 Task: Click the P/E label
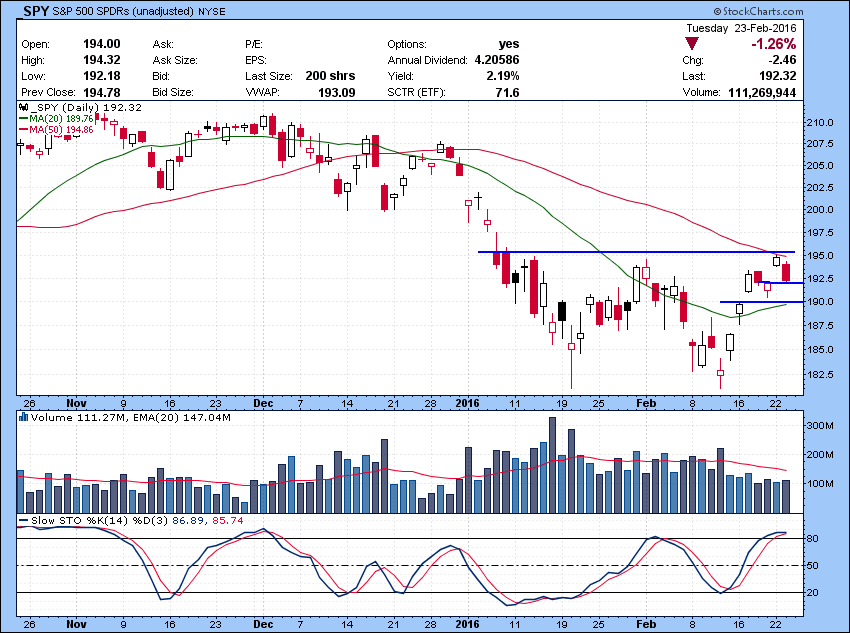[x=254, y=44]
